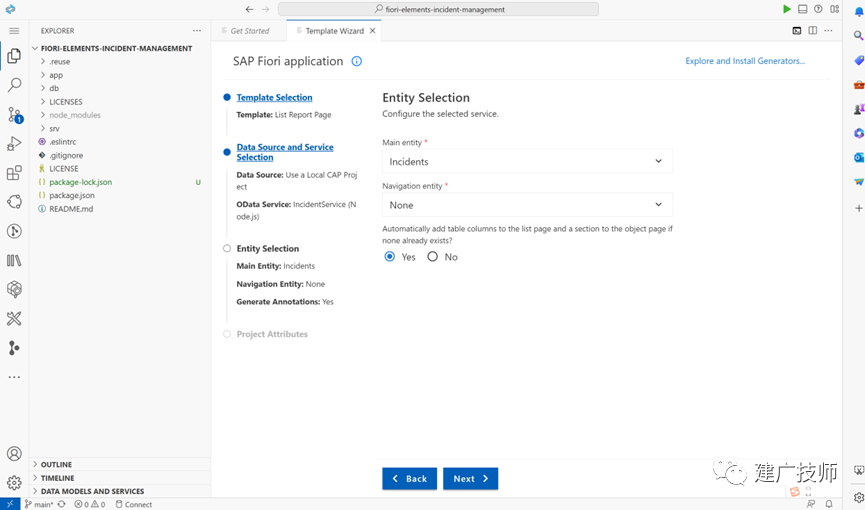Open the crossed tools icon view
The height and width of the screenshot is (510, 865).
14,318
